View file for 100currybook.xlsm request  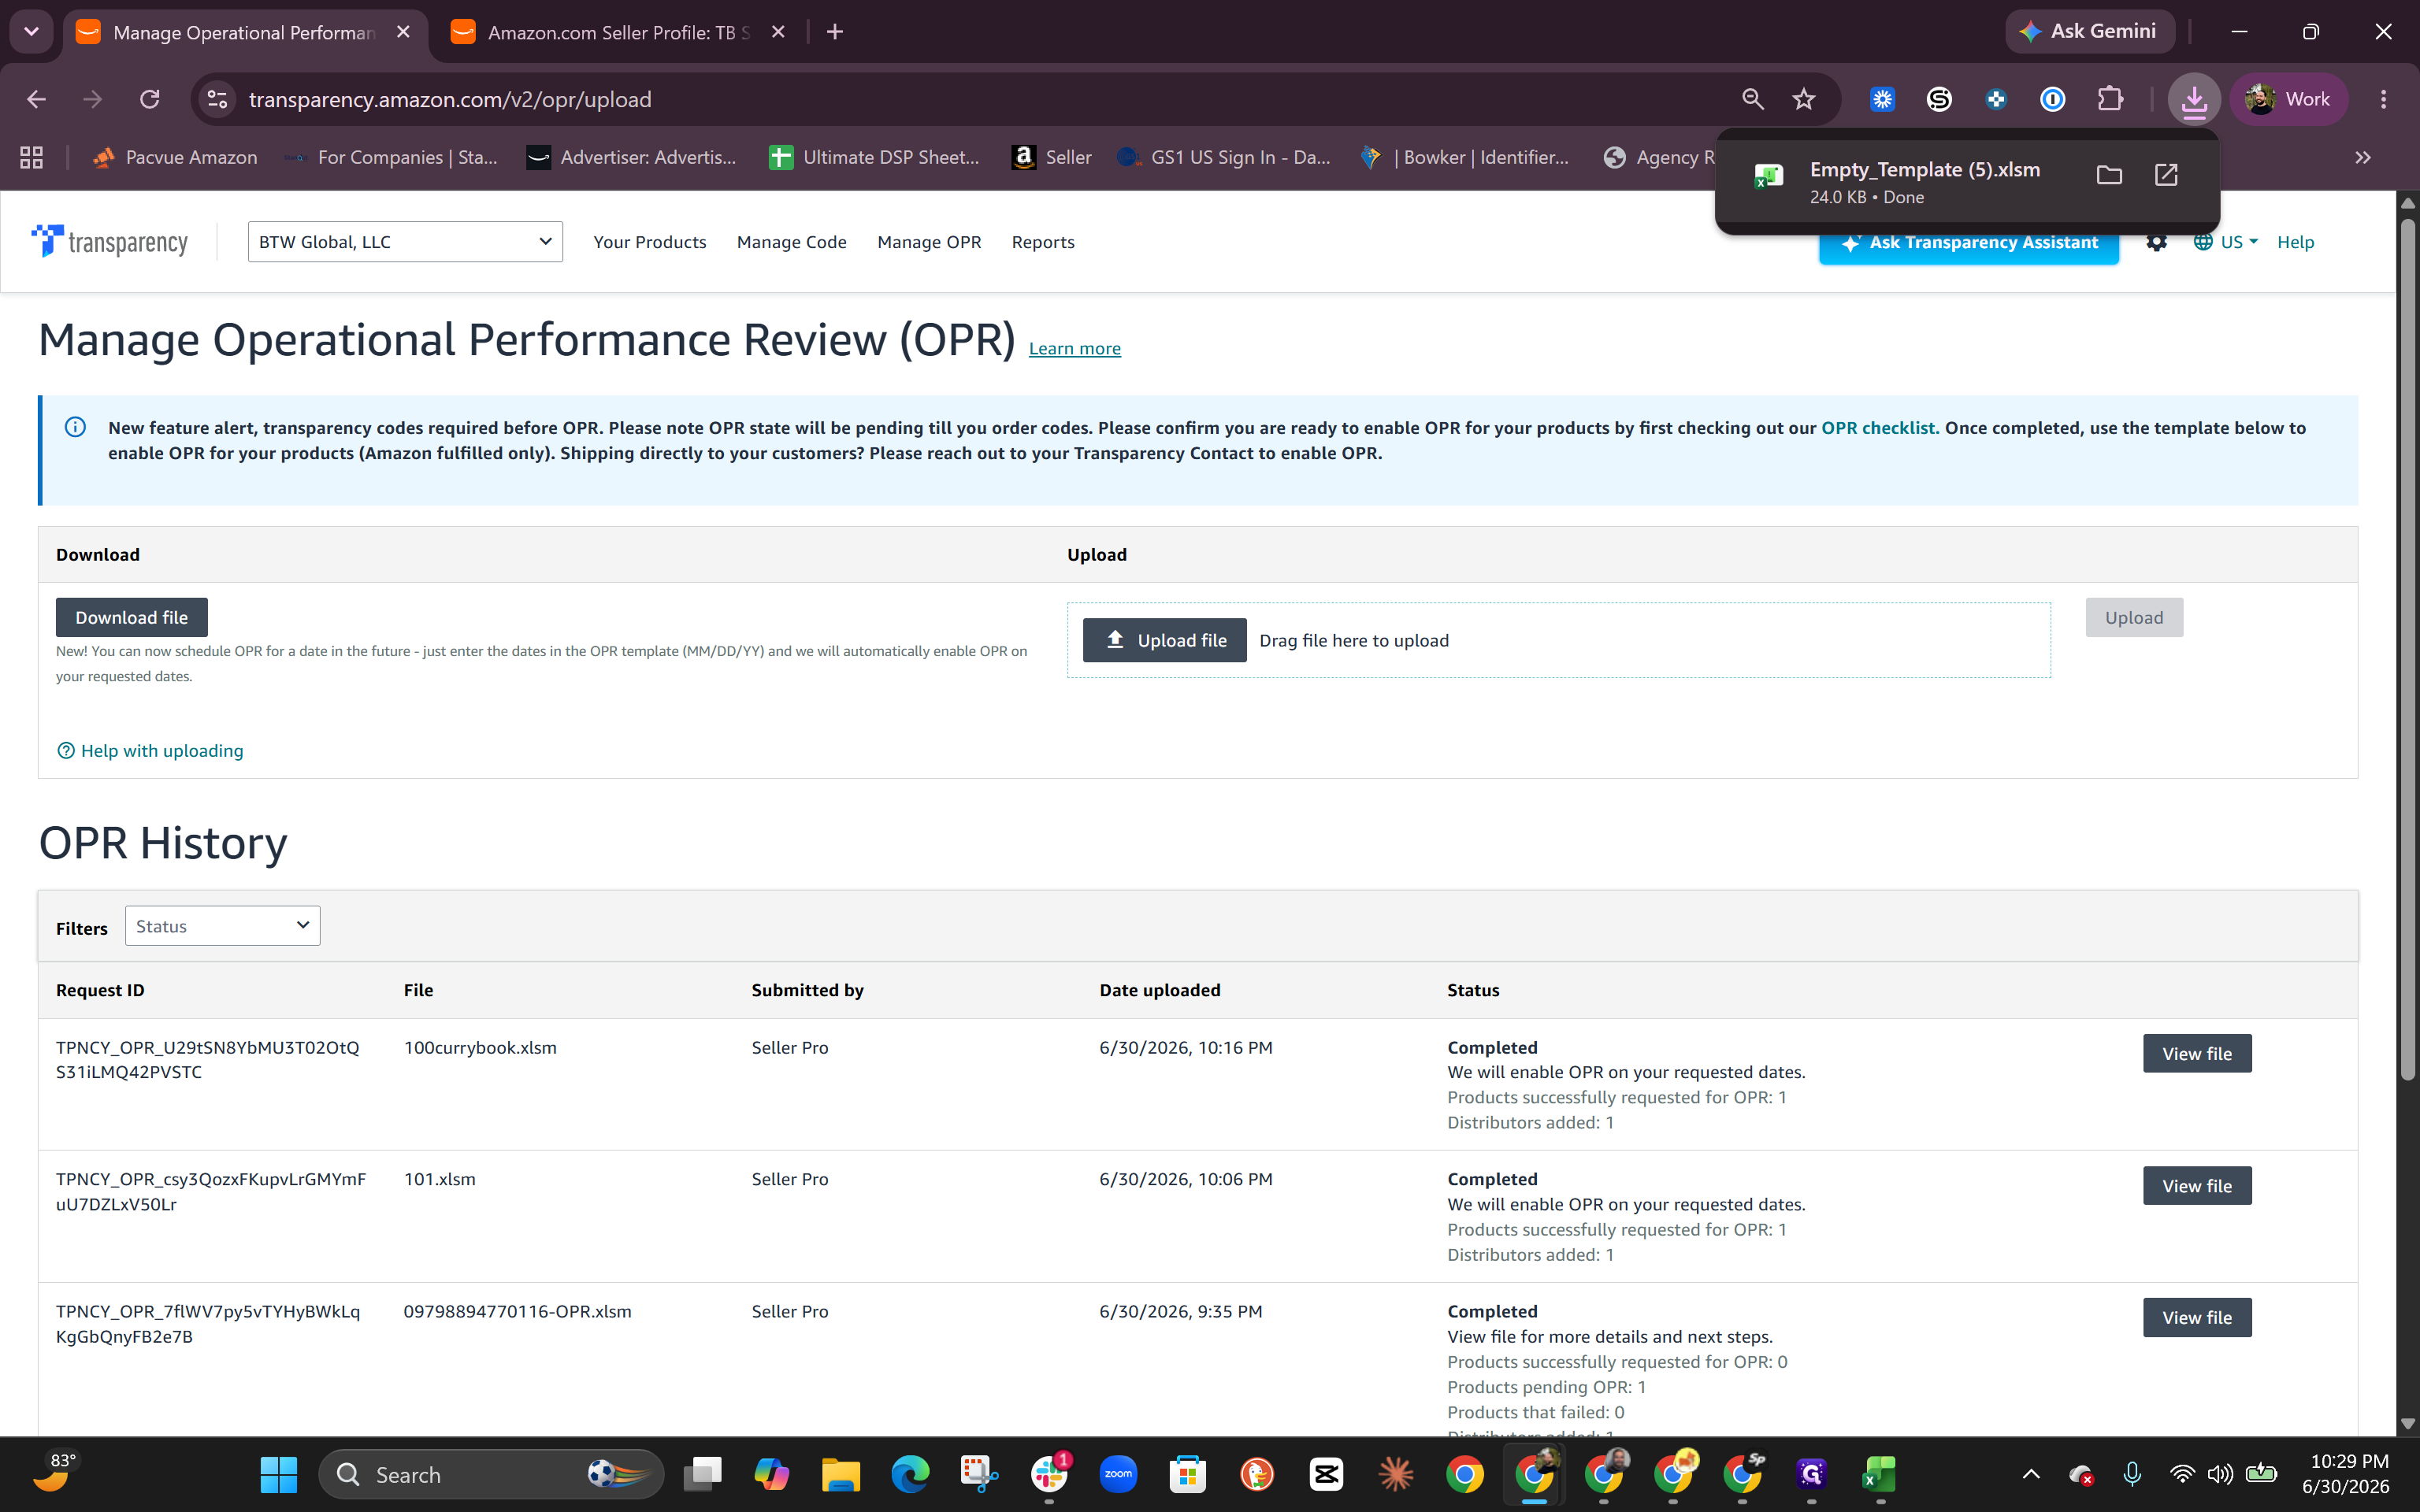2197,1053
